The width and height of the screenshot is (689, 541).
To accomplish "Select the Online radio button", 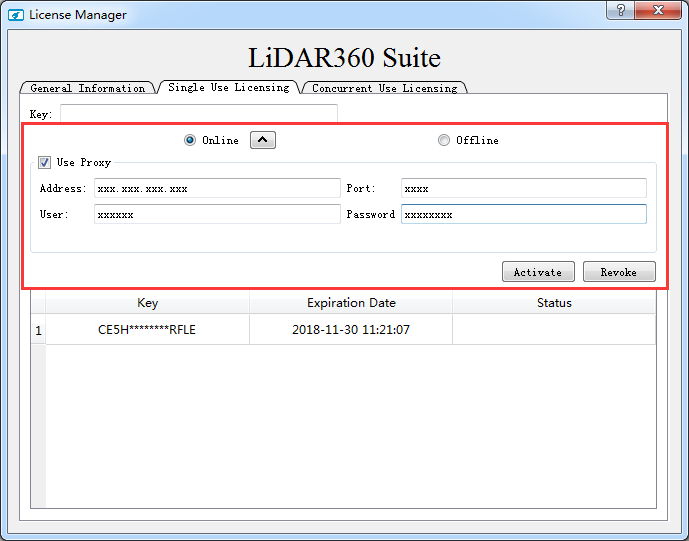I will [190, 141].
